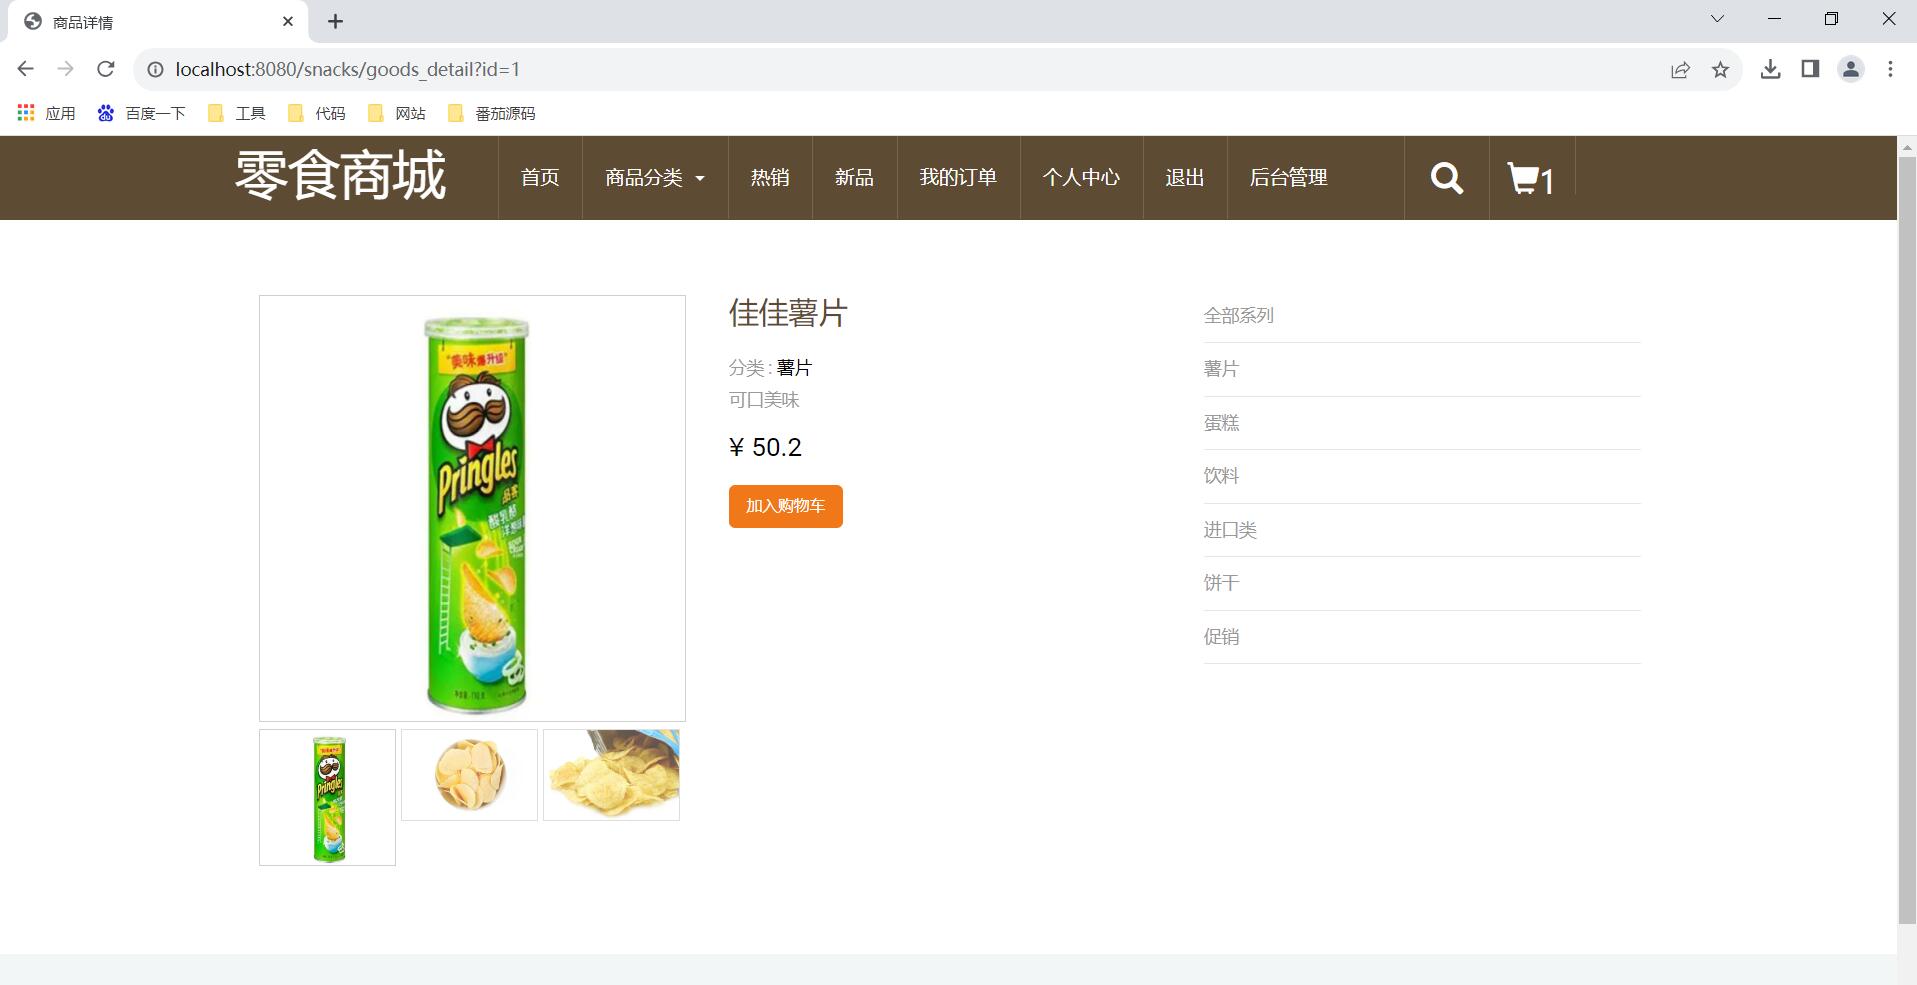This screenshot has height=985, width=1917.
Task: Open the 应用 apps grid shortcut
Action: pyautogui.click(x=46, y=113)
